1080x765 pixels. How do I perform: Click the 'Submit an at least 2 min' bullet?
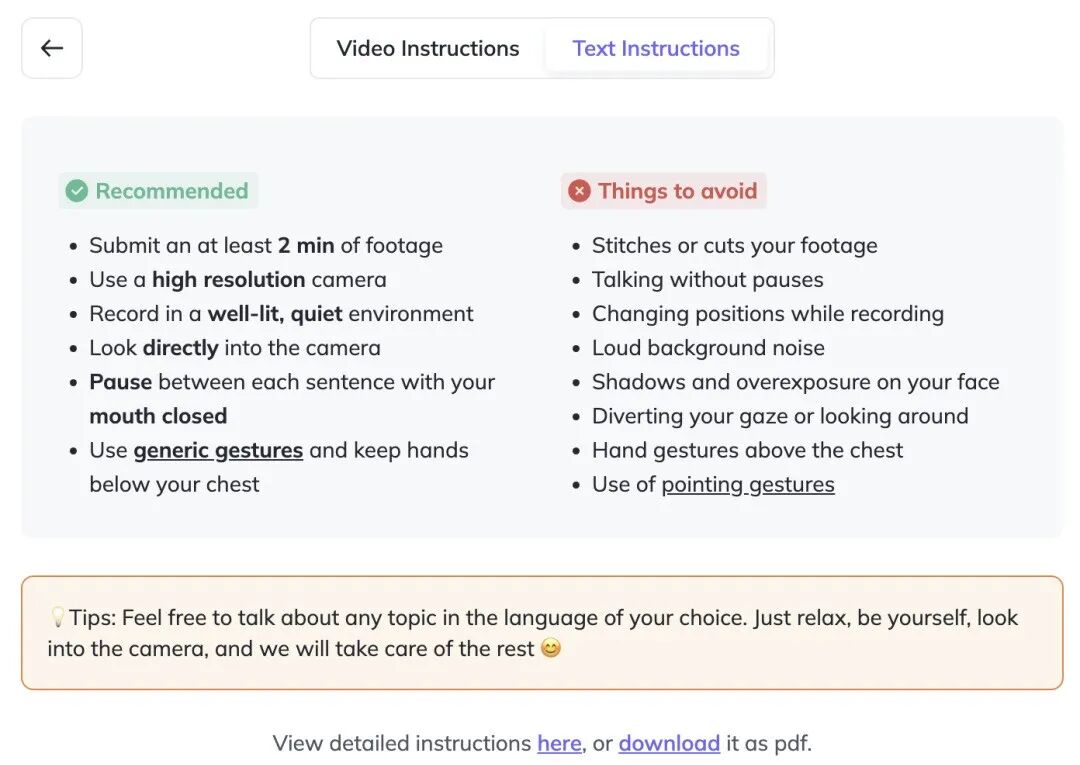[x=266, y=245]
